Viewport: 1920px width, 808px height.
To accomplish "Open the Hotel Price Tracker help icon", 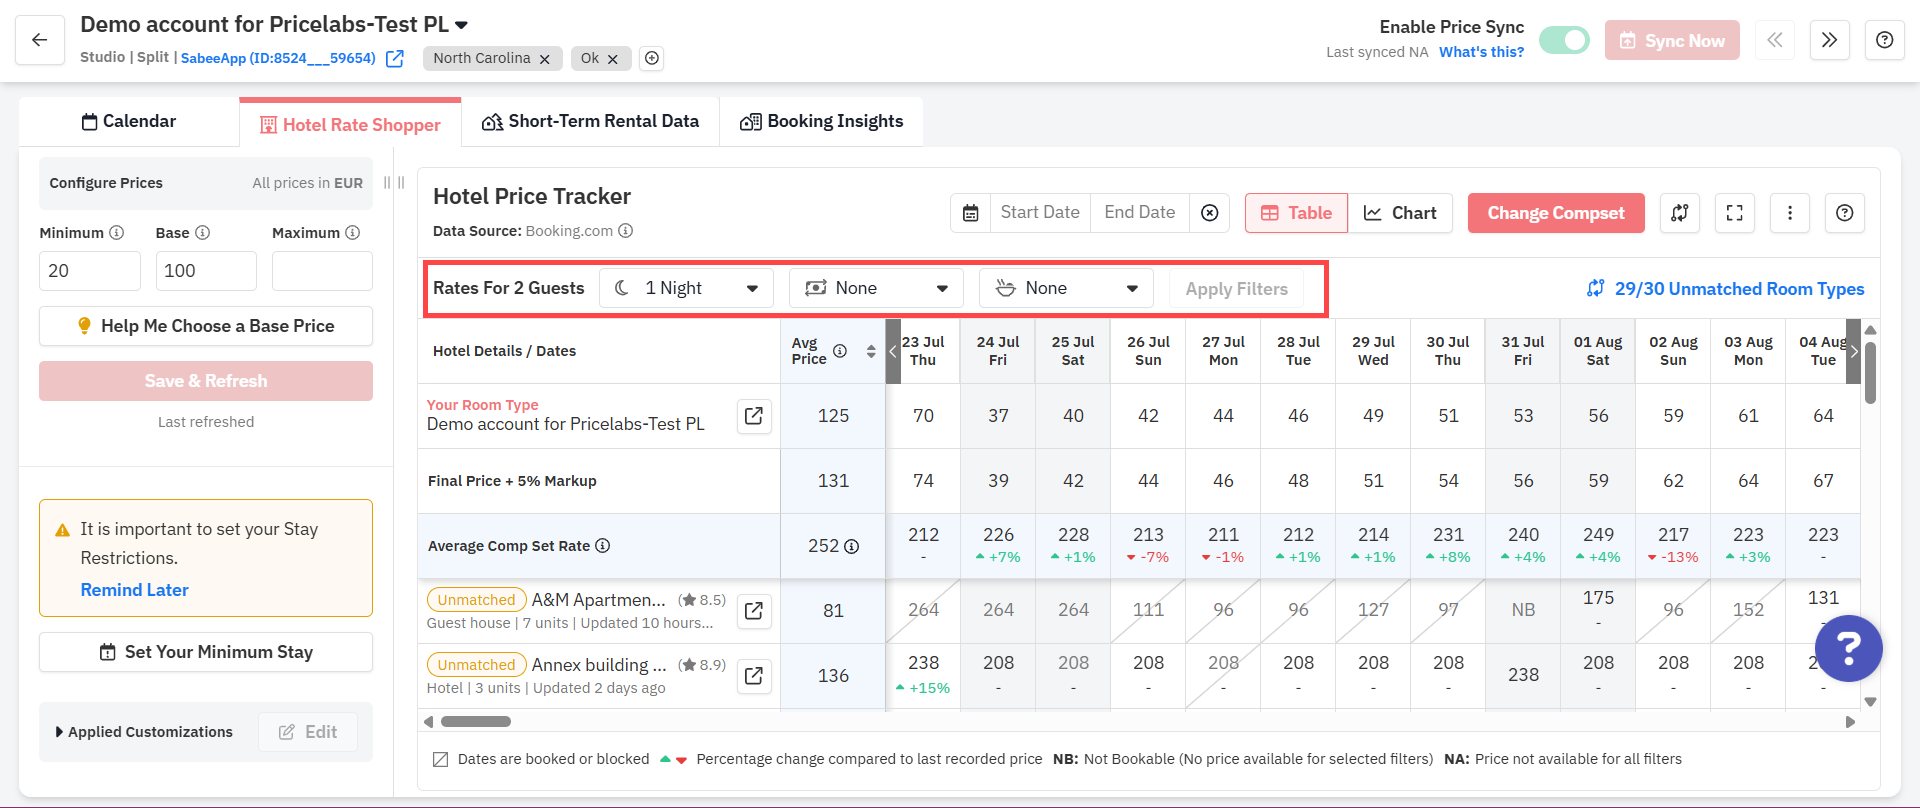I will pos(1845,213).
